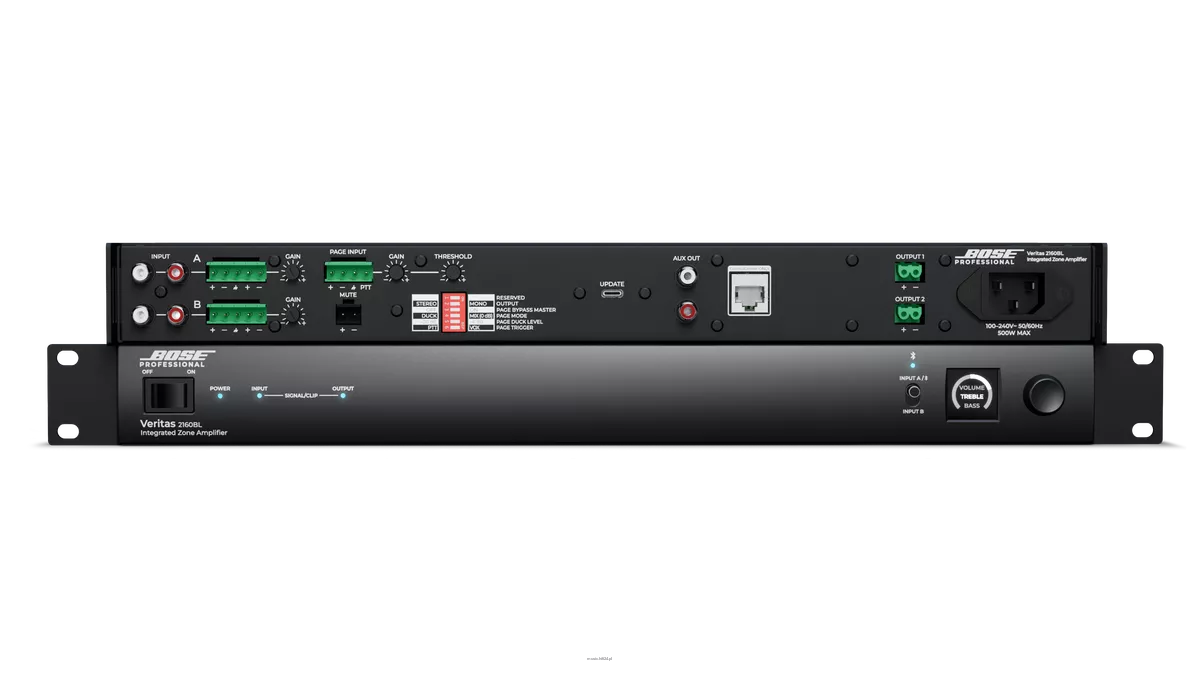This screenshot has height=675, width=1200.
Task: Click the Threshold knob
Action: click(x=453, y=272)
